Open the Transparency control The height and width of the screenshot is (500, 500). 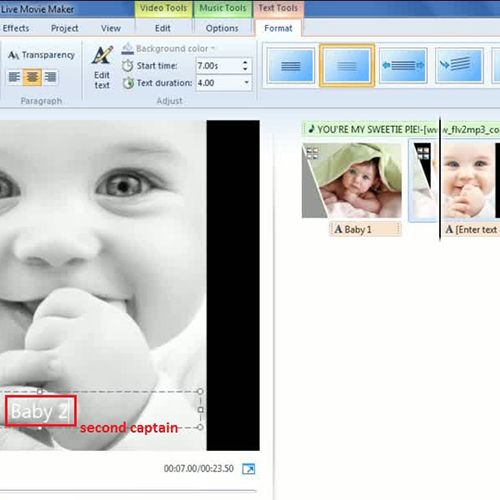(41, 55)
